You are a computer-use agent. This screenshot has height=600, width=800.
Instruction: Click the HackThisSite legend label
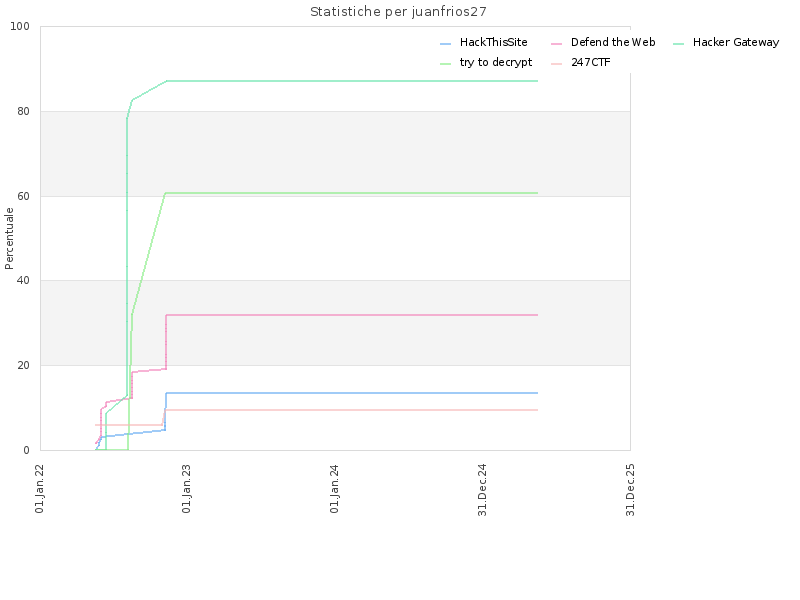point(493,43)
